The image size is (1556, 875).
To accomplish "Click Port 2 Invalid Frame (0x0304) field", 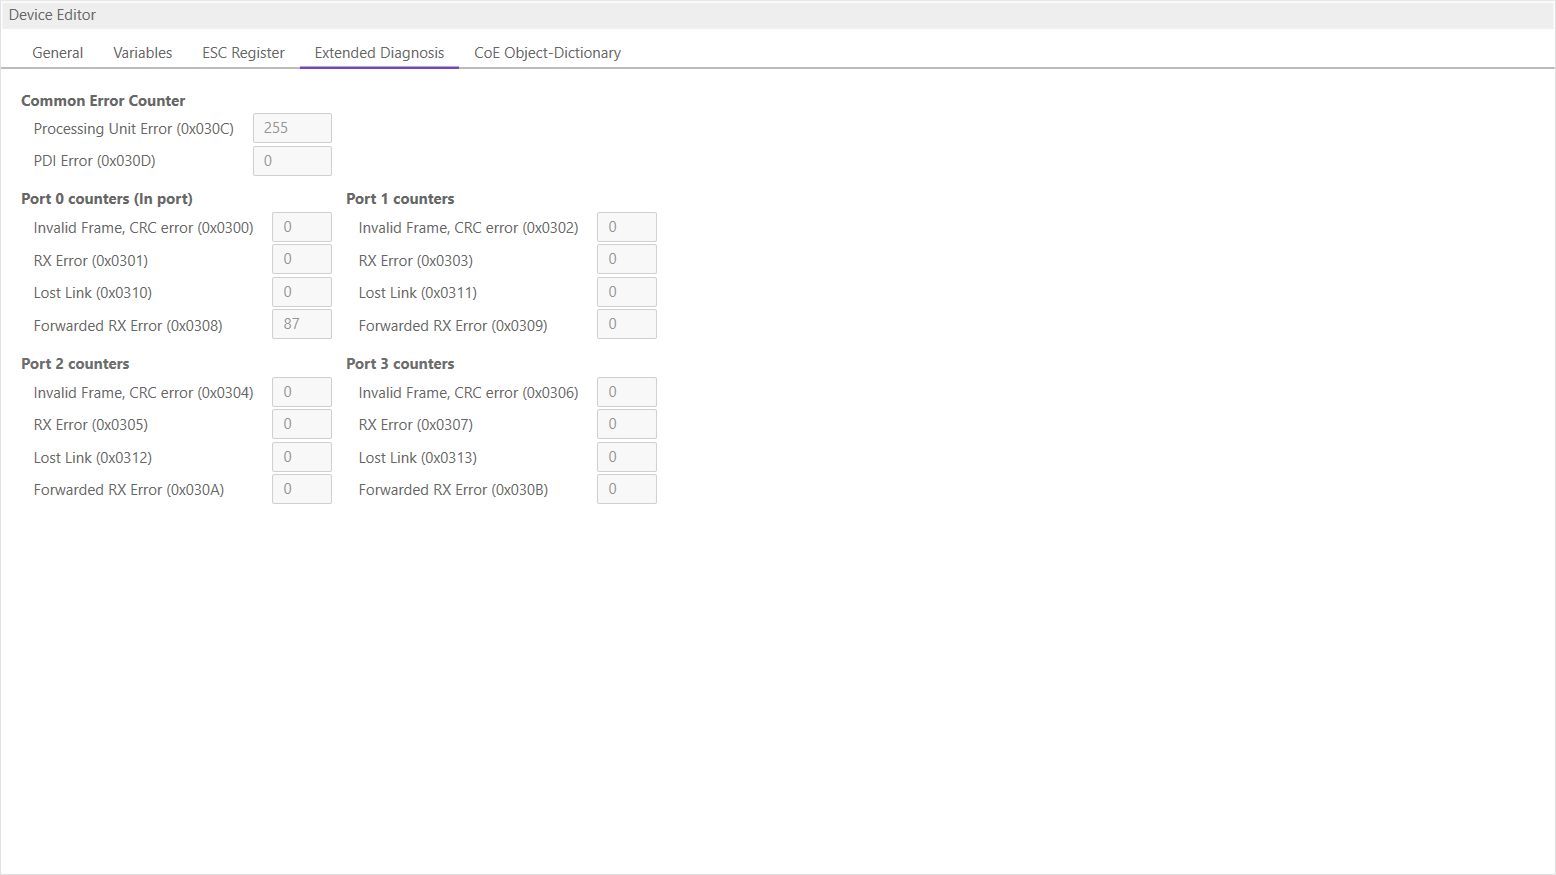I will (x=301, y=392).
